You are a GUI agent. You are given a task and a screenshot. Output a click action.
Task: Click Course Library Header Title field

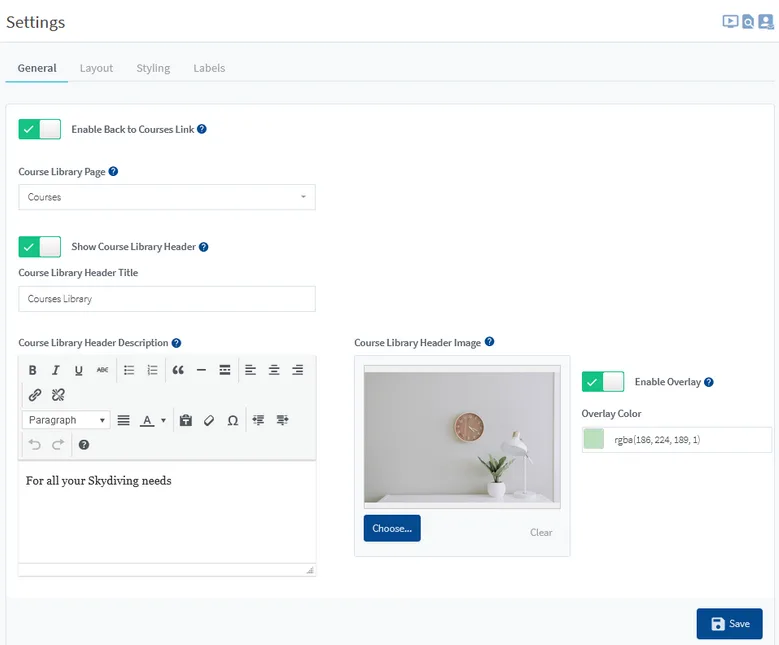tap(167, 299)
